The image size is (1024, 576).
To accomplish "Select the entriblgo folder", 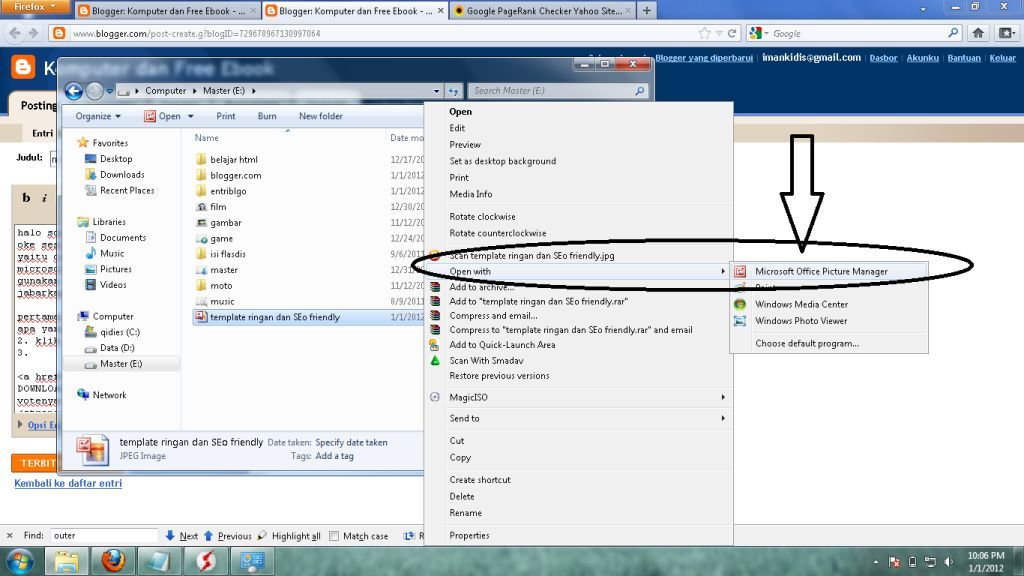I will click(x=221, y=191).
